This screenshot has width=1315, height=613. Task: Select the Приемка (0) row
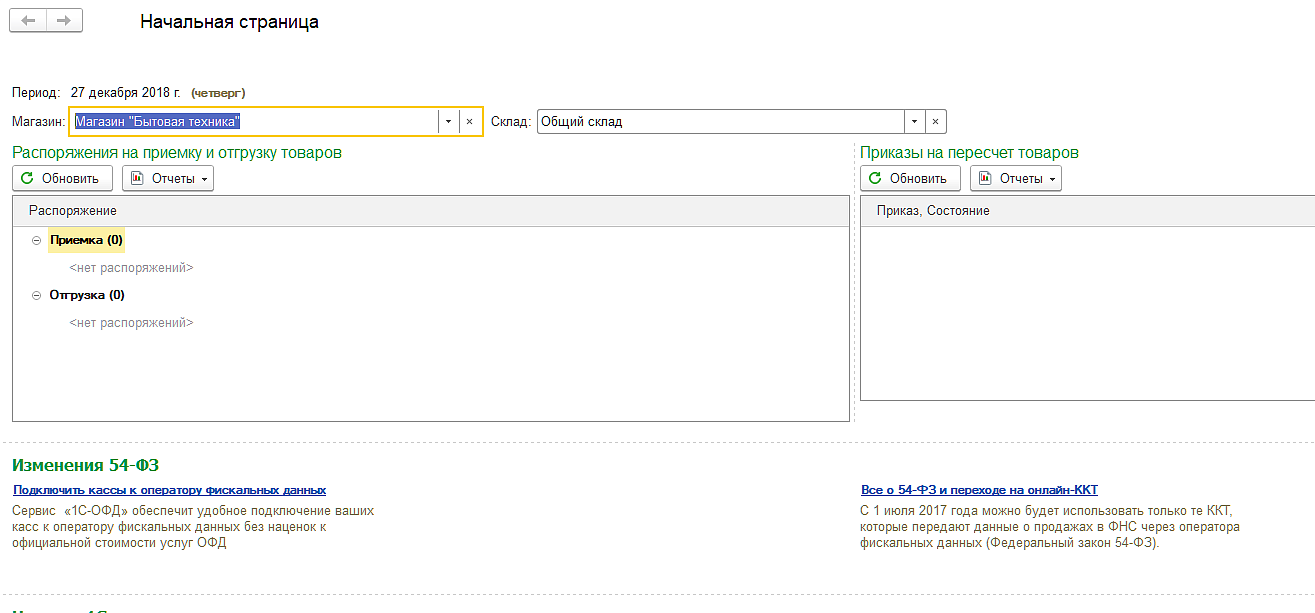click(x=87, y=241)
